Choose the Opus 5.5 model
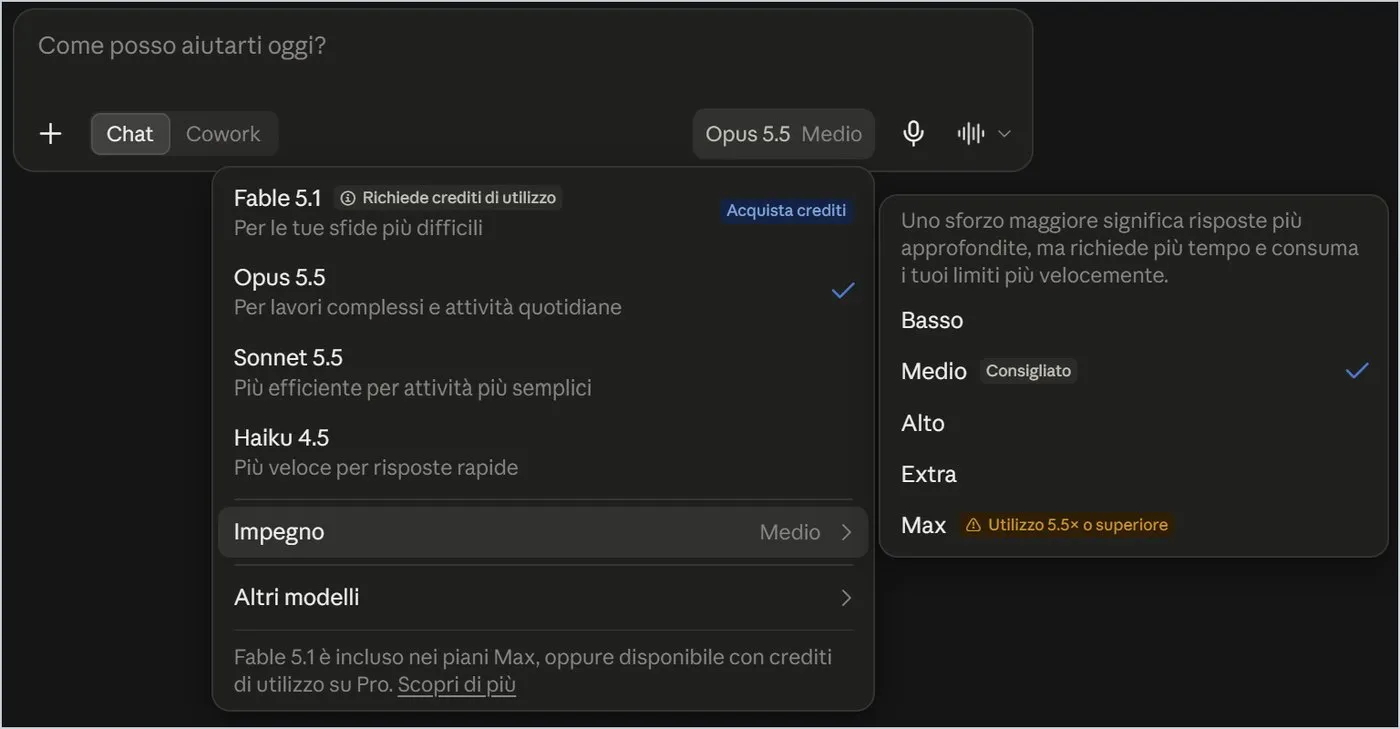Screen dimensions: 1400x729 coord(543,291)
